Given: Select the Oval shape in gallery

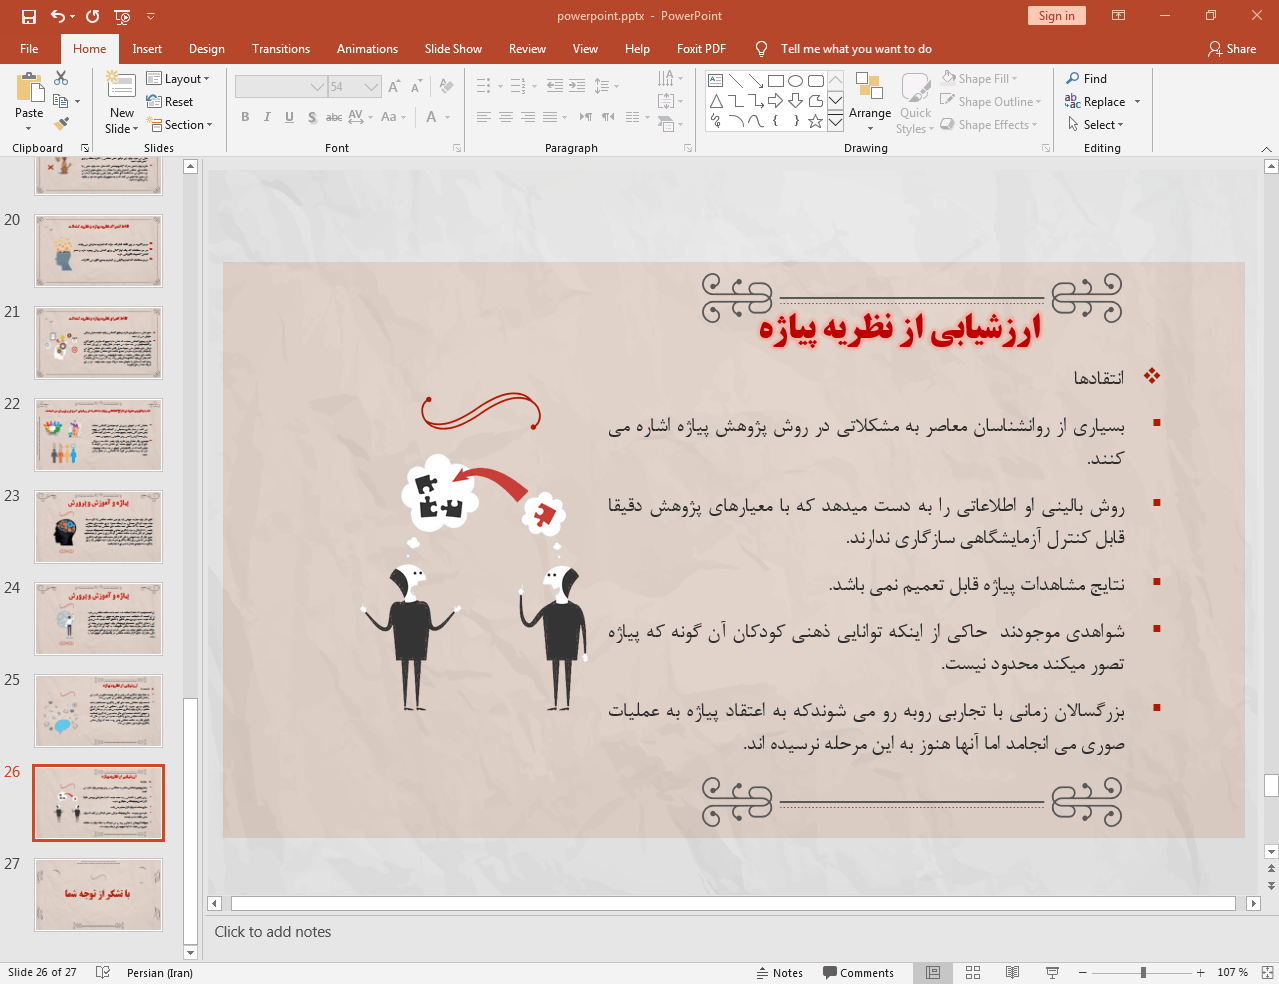Looking at the screenshot, I should (795, 81).
